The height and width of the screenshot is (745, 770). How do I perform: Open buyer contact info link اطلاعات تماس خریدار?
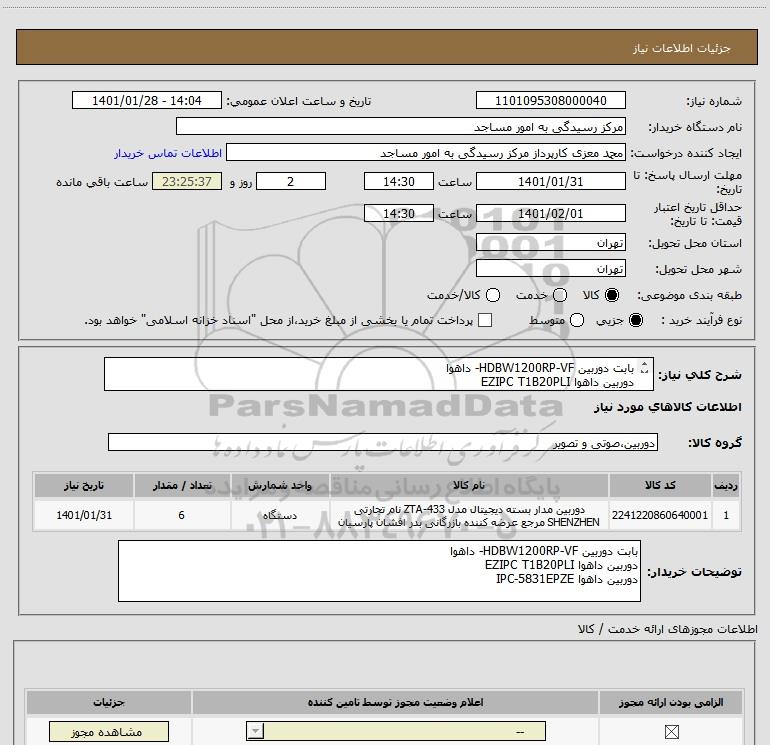pos(168,153)
